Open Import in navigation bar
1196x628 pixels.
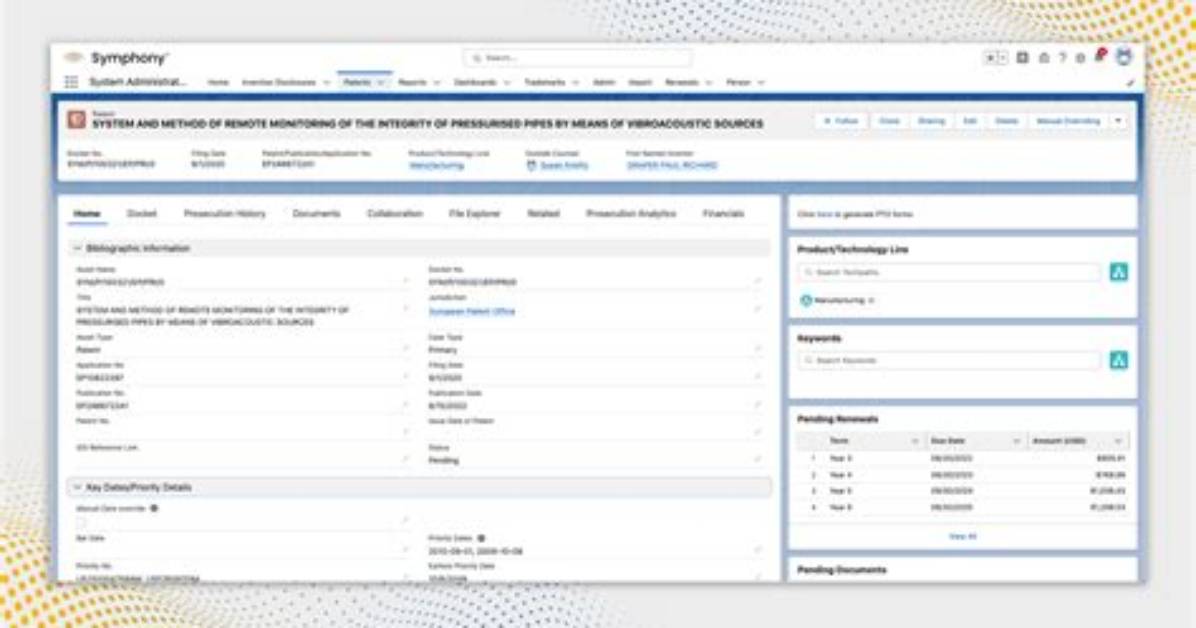point(640,82)
